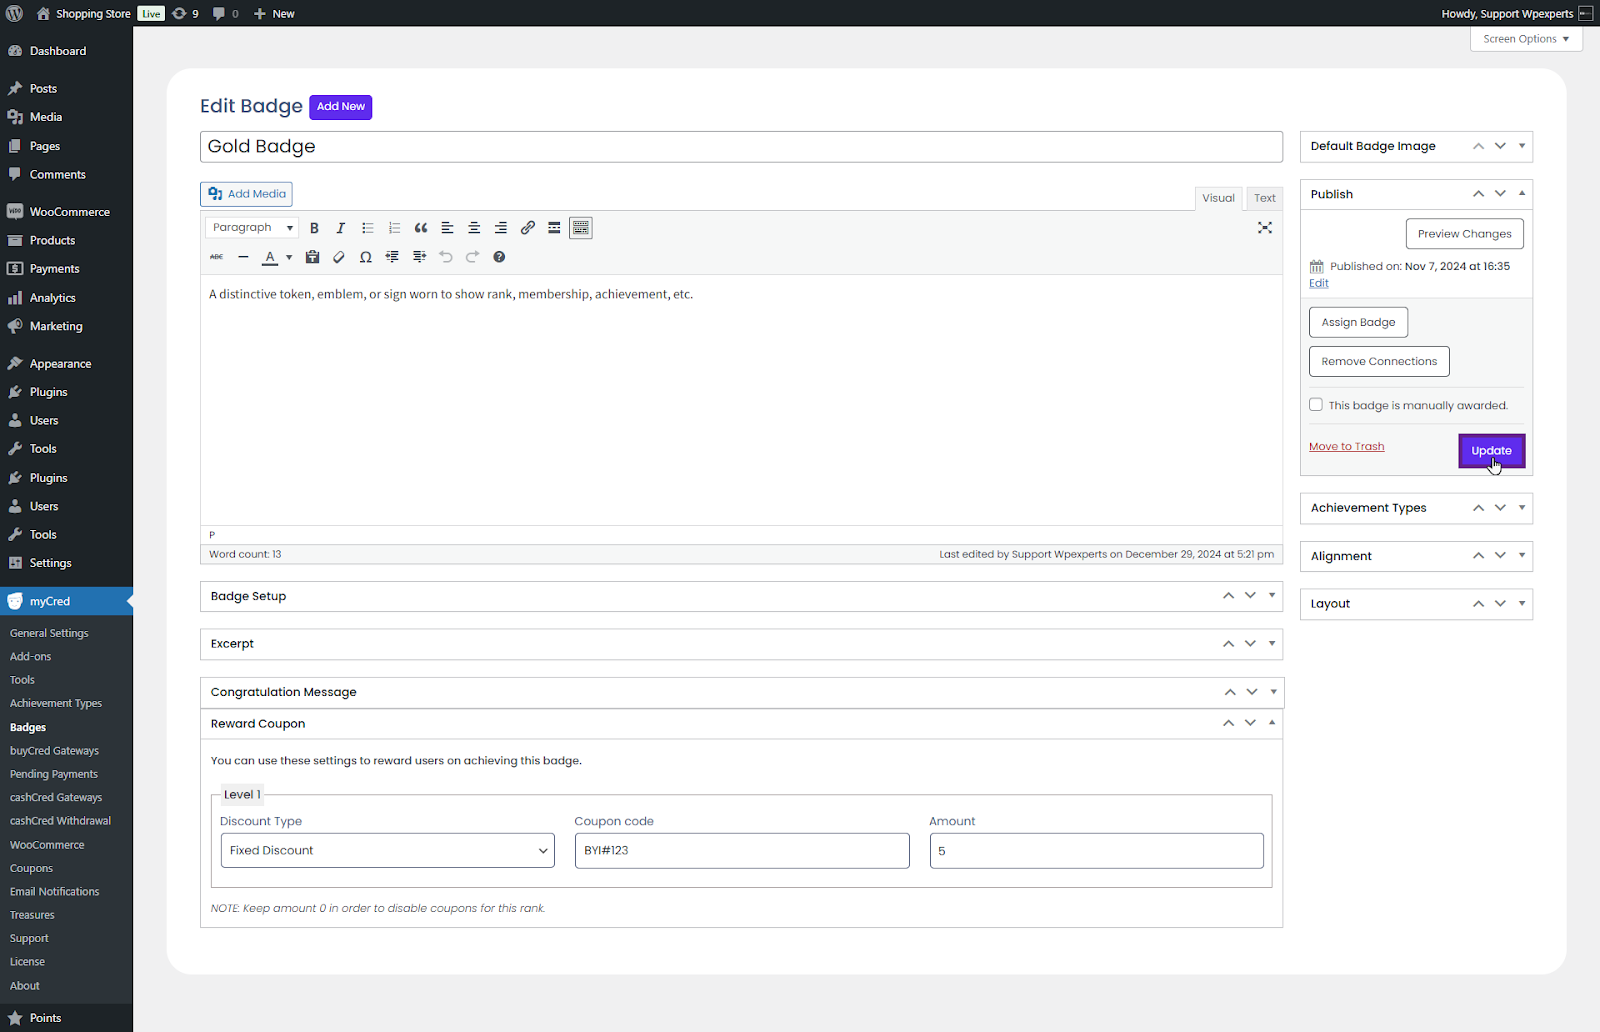Image resolution: width=1600 pixels, height=1032 pixels.
Task: Click the Move to Trash link
Action: tap(1346, 447)
